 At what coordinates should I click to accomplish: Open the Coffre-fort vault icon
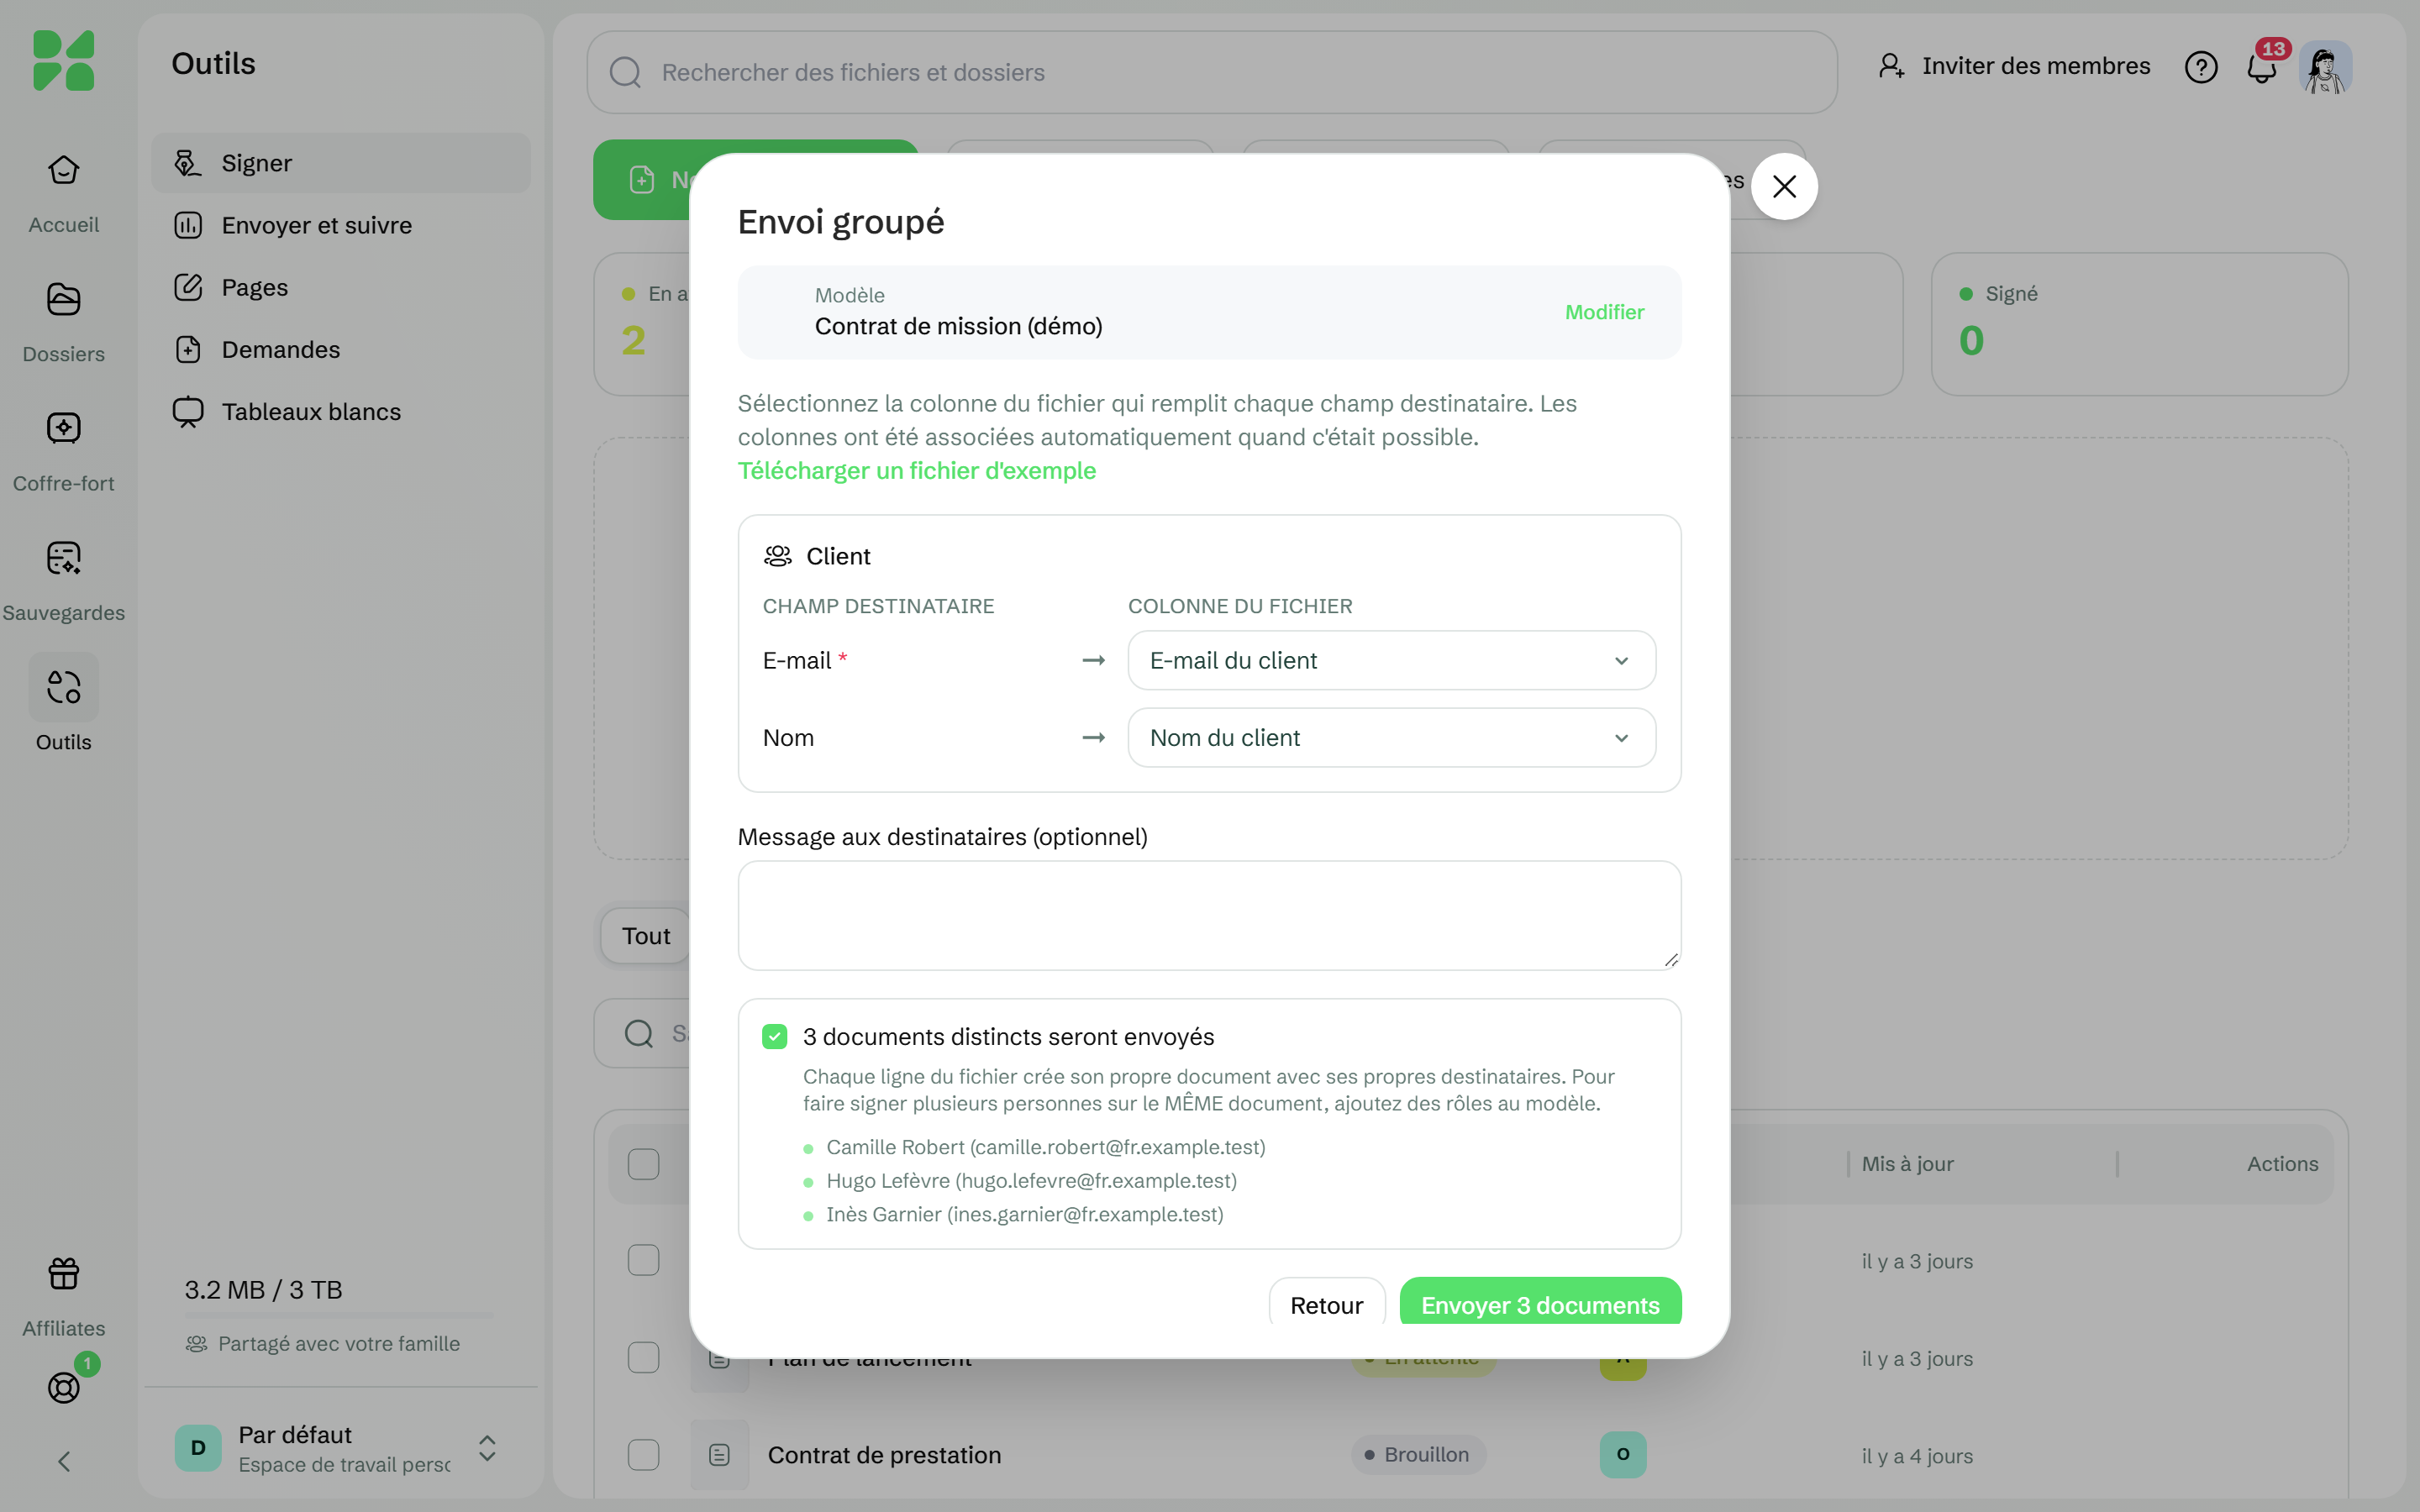(x=63, y=429)
